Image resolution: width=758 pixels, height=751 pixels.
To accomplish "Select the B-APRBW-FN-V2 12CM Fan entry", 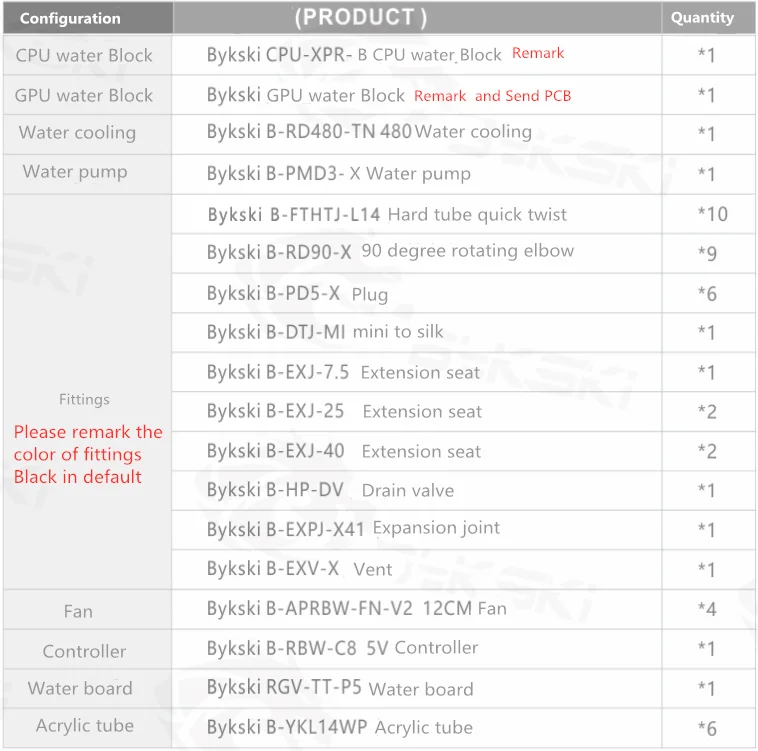I will point(357,608).
